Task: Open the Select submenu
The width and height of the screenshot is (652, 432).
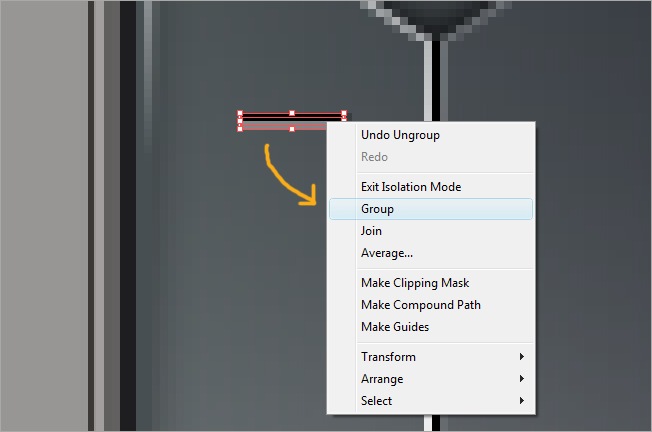Action: (x=431, y=401)
